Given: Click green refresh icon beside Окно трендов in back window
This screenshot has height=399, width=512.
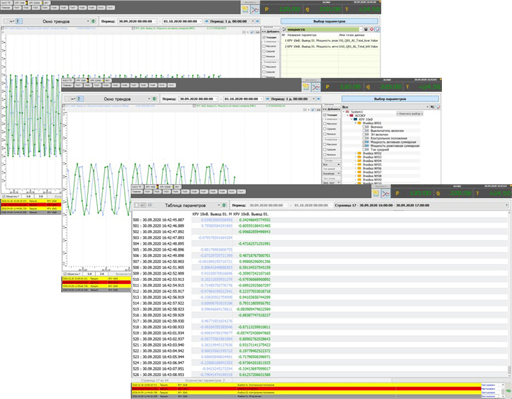Looking at the screenshot, I should click(93, 21).
